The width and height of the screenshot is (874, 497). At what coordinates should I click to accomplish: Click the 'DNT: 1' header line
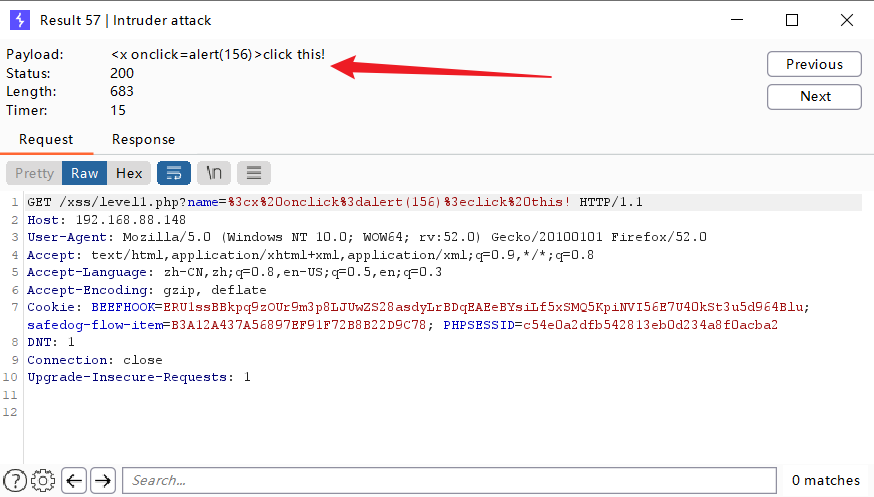tap(51, 342)
